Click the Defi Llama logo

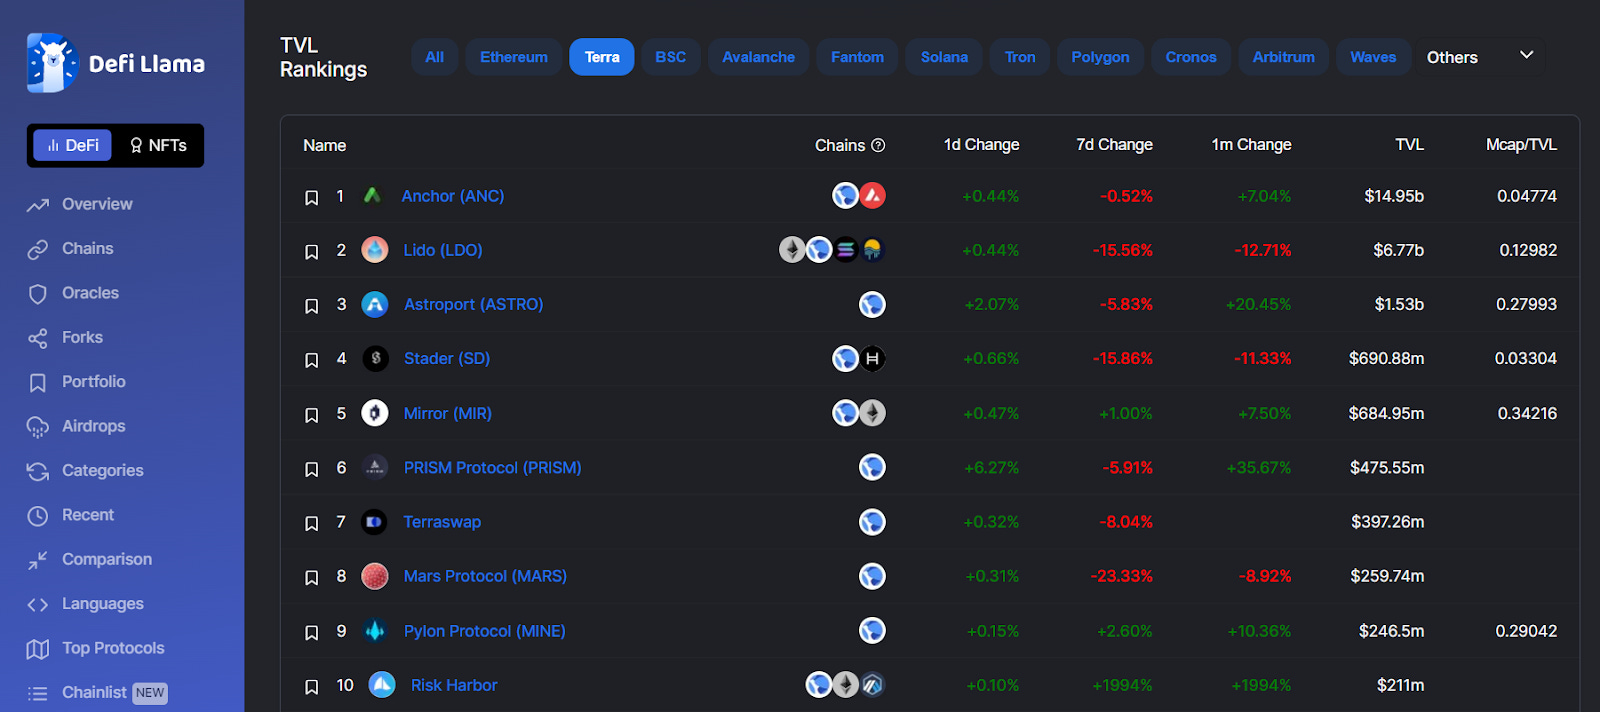coord(115,63)
